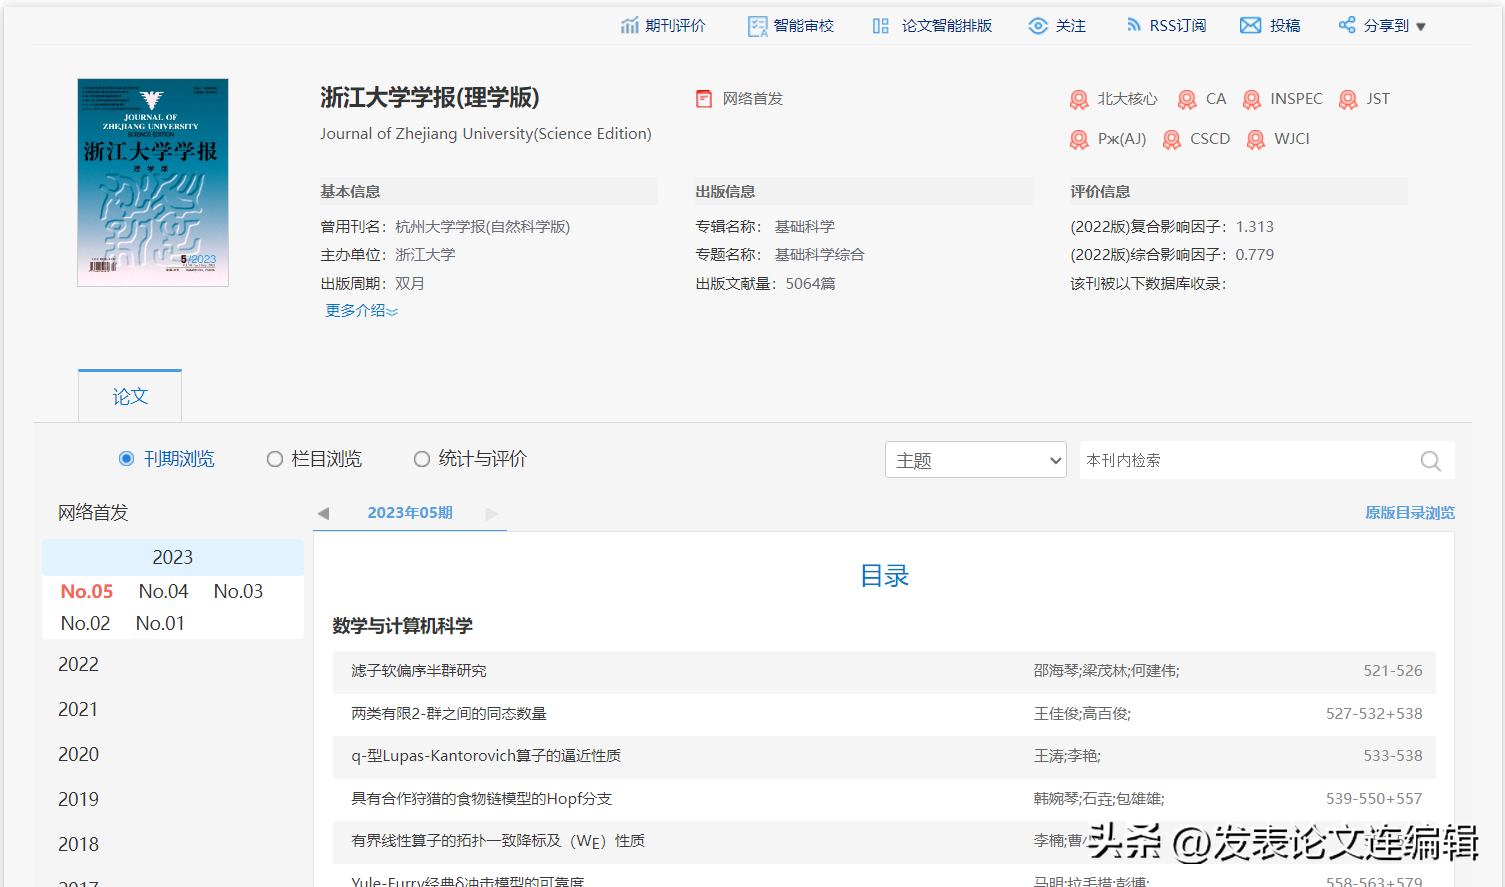Select issue No.03
Image resolution: width=1505 pixels, height=887 pixels.
coord(238,592)
